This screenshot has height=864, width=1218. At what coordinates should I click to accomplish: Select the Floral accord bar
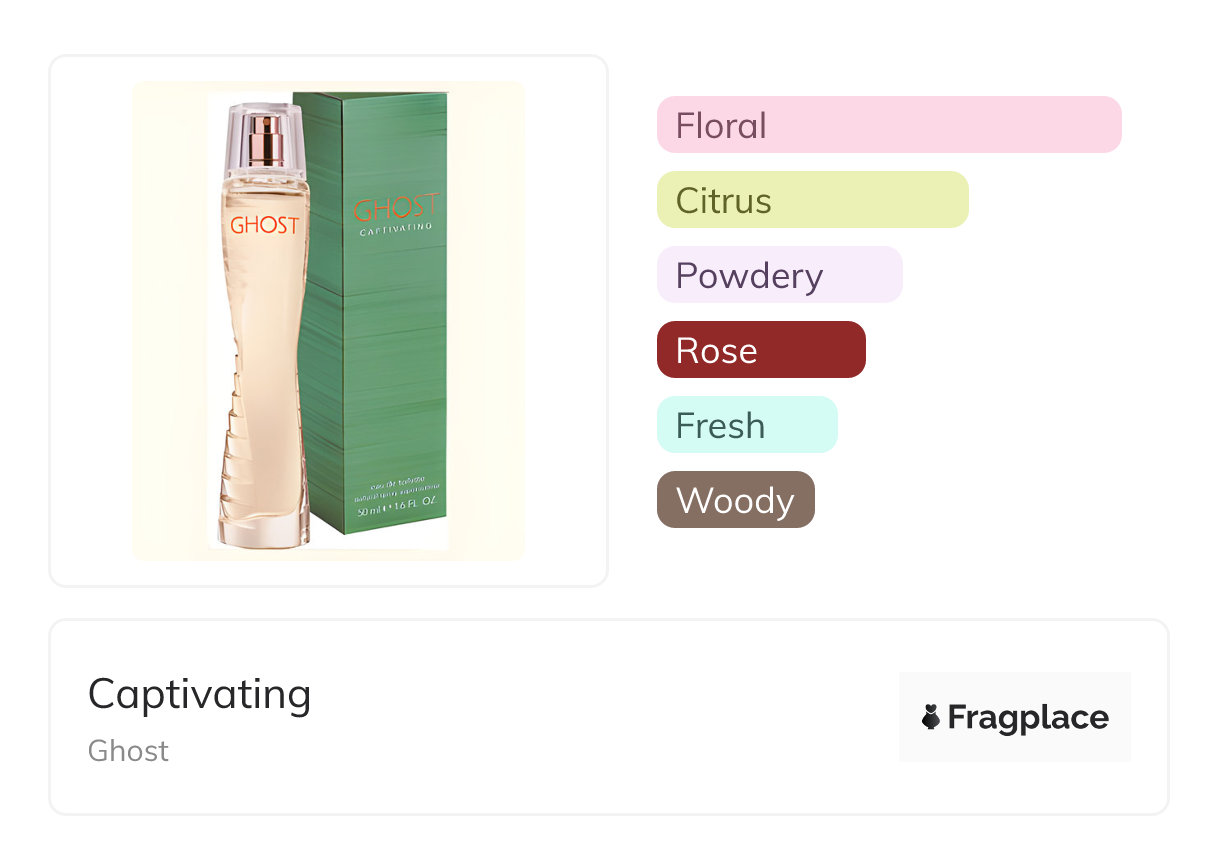point(888,125)
